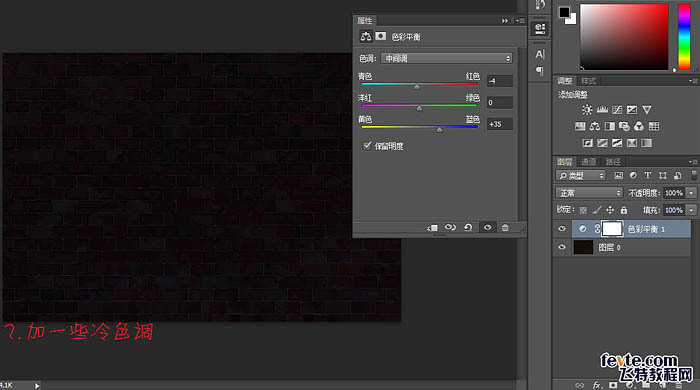Image resolution: width=700 pixels, height=390 pixels.
Task: View the previous adjustment state
Action: coord(450,228)
